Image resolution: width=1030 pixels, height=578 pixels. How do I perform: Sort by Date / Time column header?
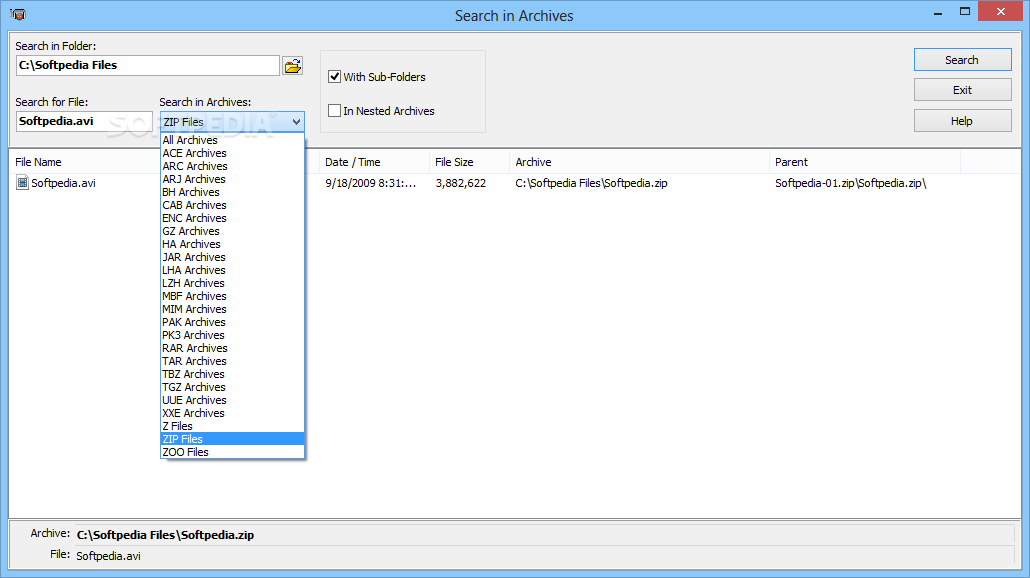click(x=374, y=162)
